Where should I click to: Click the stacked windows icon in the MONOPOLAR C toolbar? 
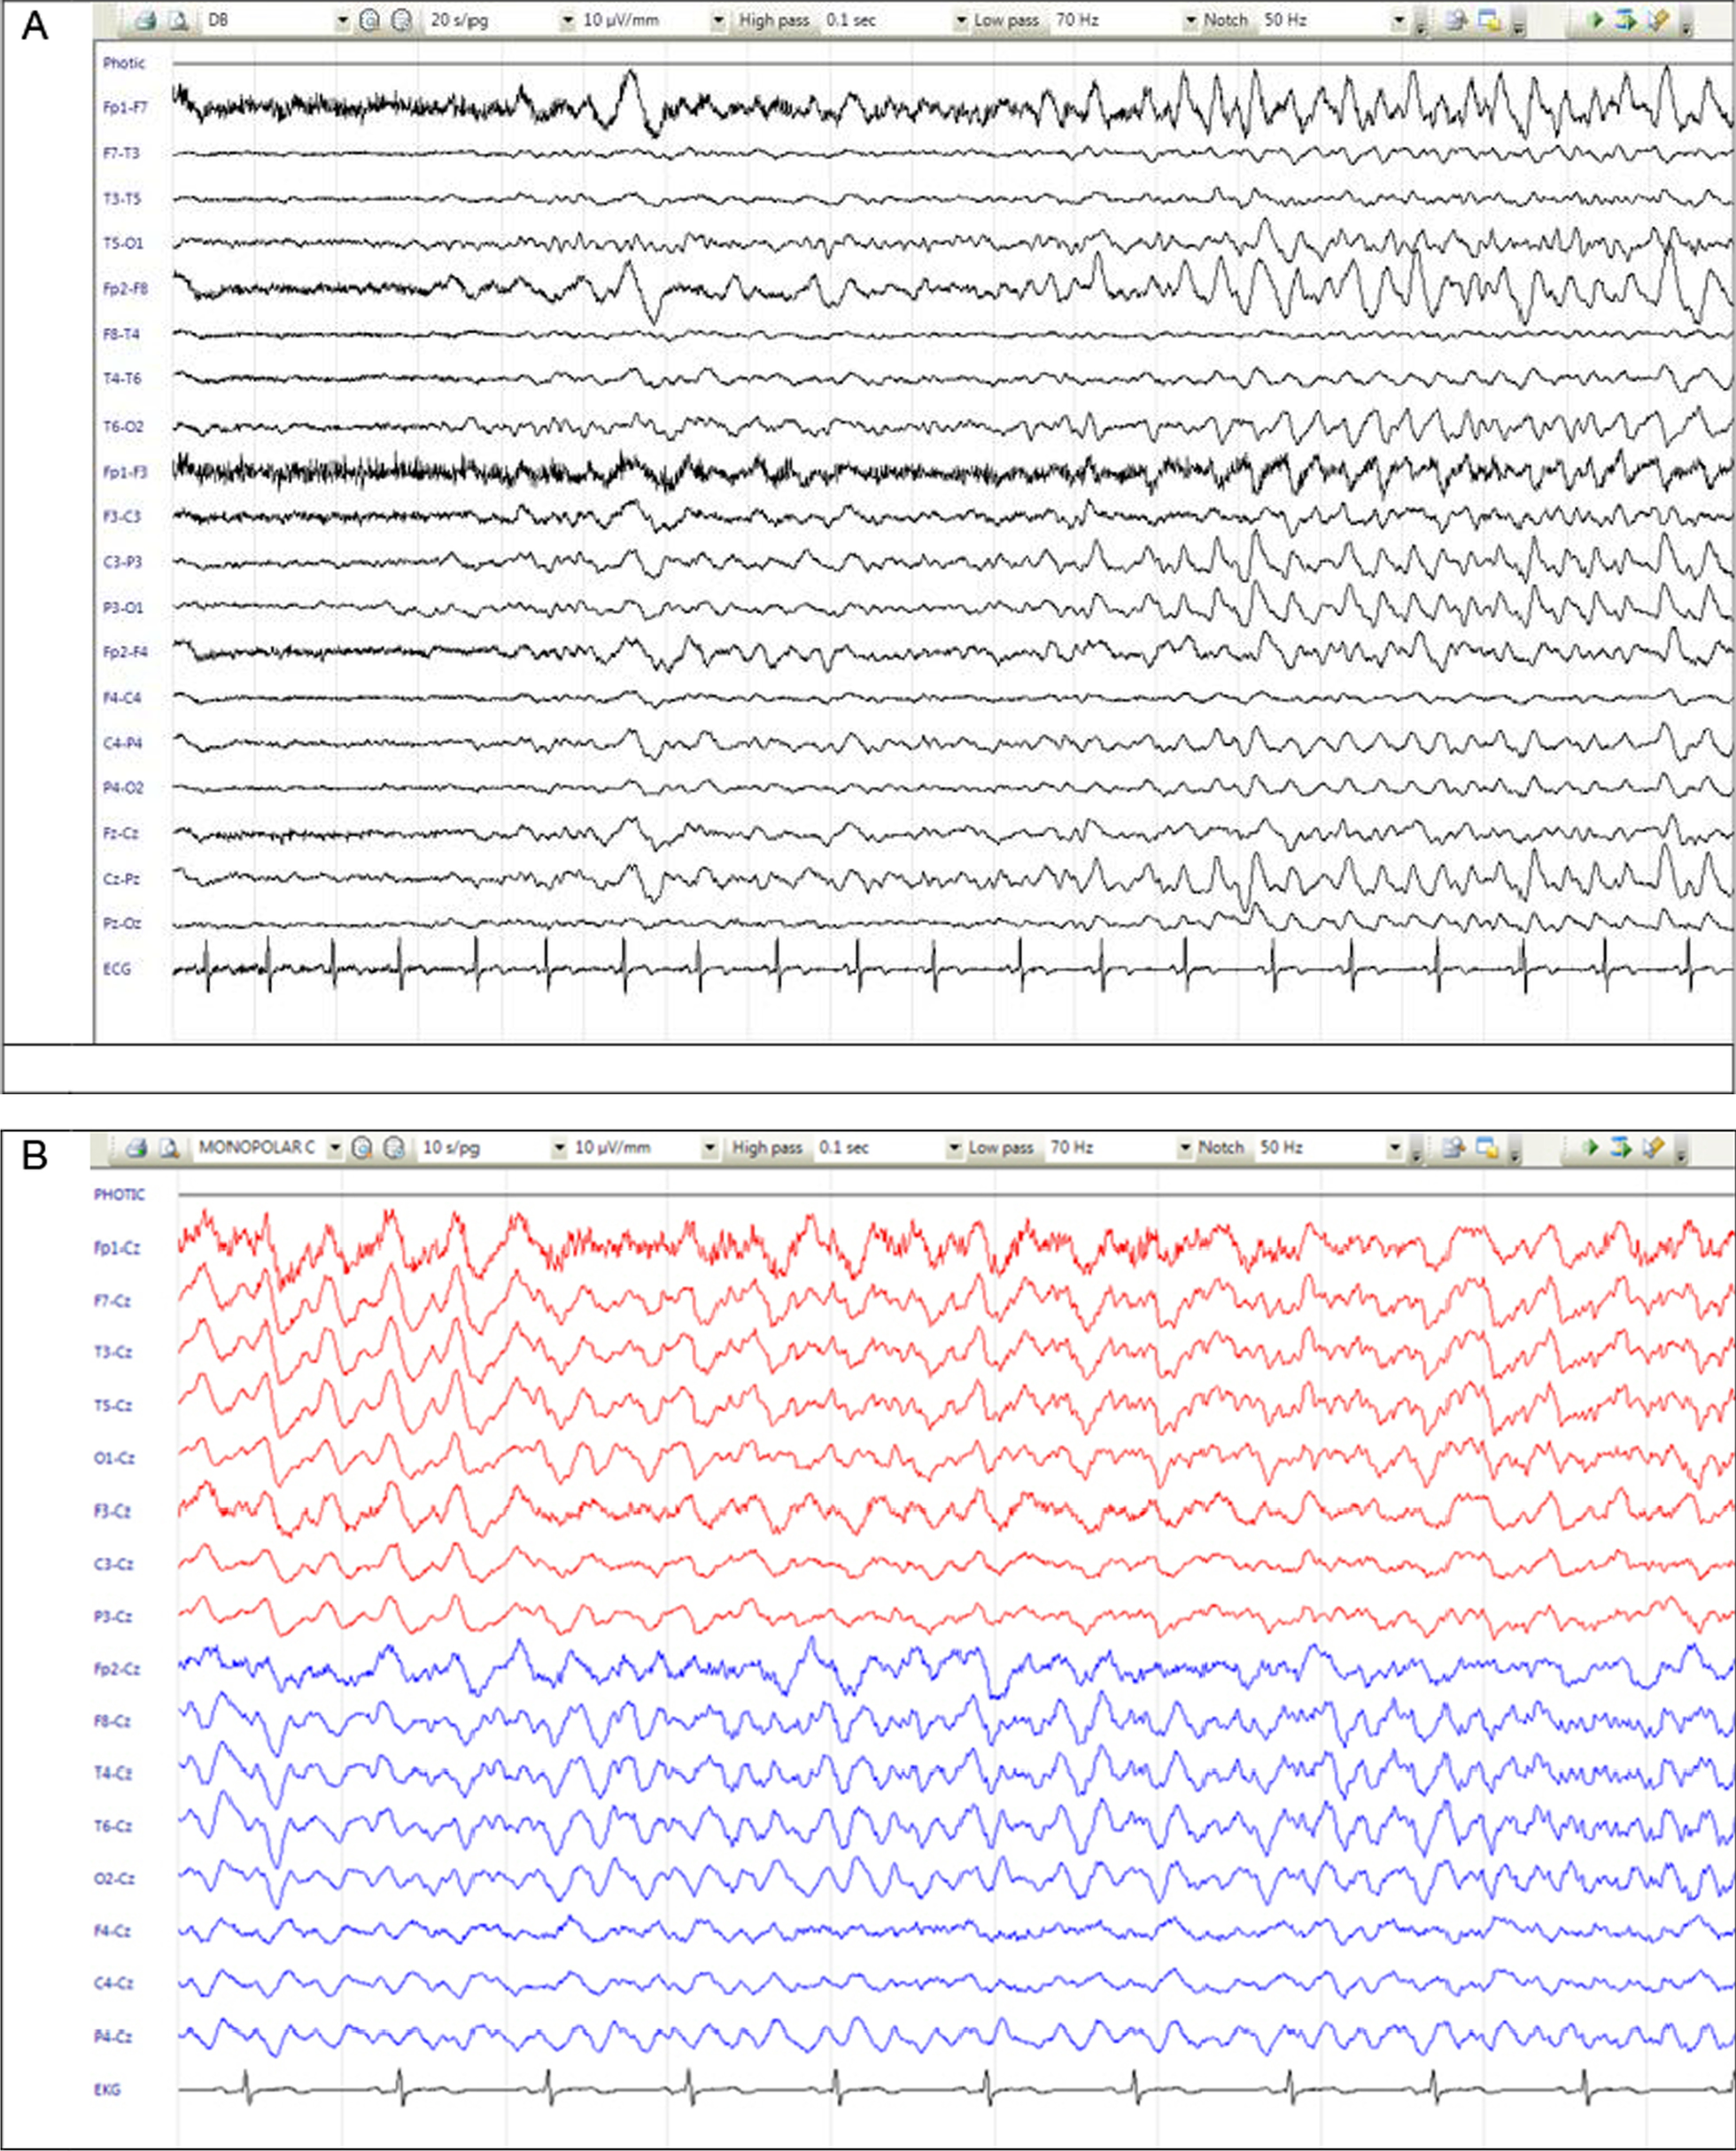(x=1487, y=1148)
